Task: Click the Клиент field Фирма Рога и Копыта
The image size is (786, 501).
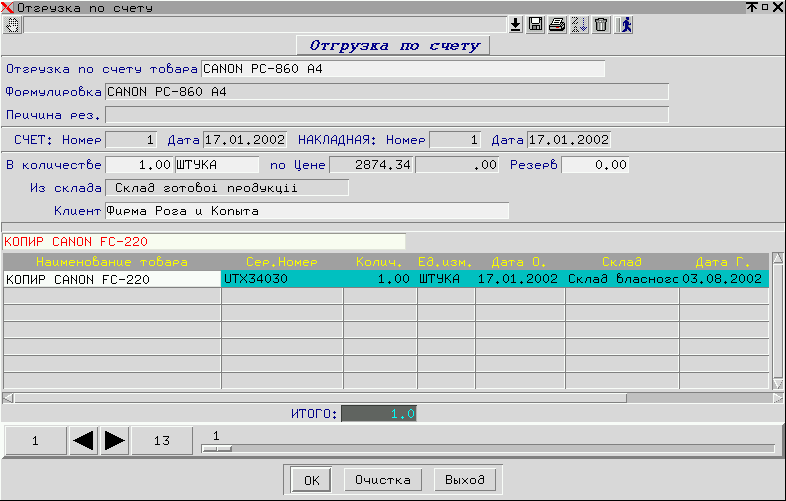Action: [307, 211]
